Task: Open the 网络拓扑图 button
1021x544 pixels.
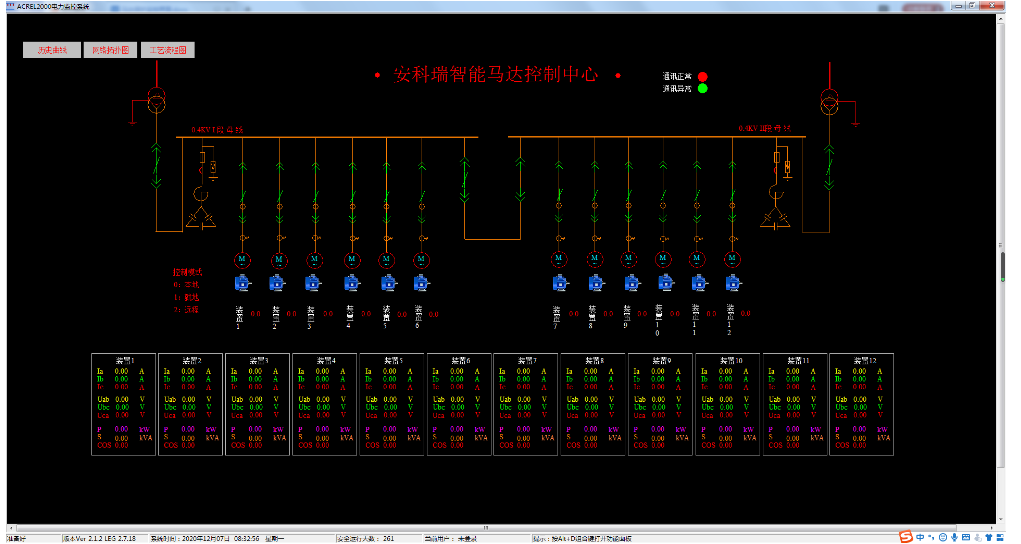Action: [x=110, y=49]
